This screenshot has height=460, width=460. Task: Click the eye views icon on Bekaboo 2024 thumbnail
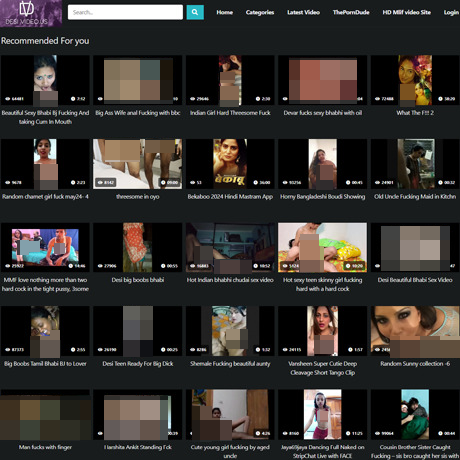pyautogui.click(x=192, y=182)
